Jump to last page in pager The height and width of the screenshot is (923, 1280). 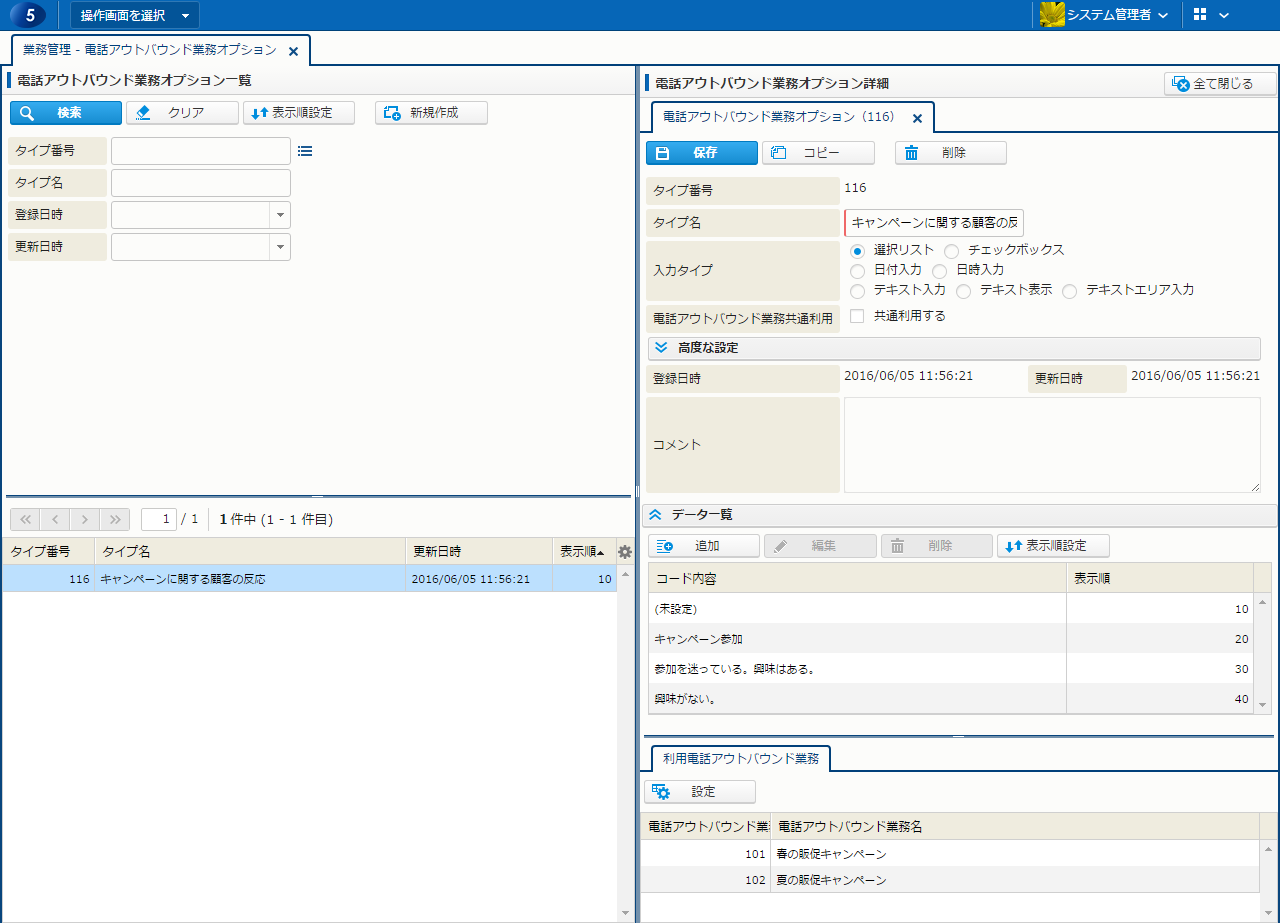(x=116, y=519)
